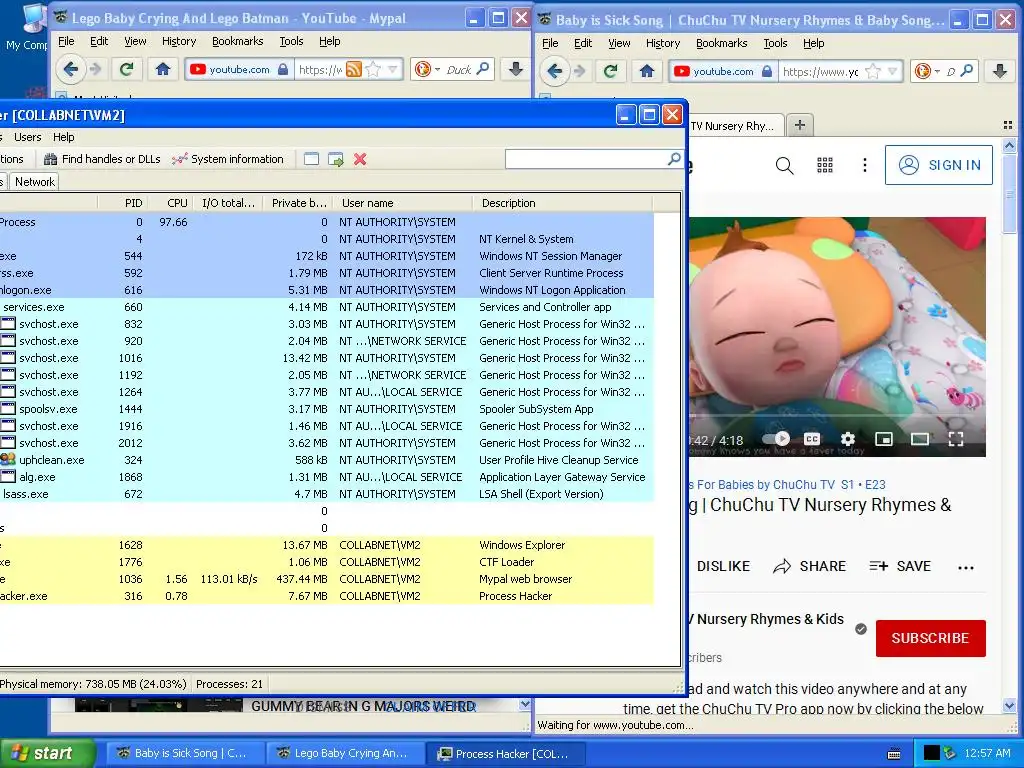The image size is (1024, 768).
Task: Click Reload icon in Baby is Sick Song window
Action: coord(611,71)
